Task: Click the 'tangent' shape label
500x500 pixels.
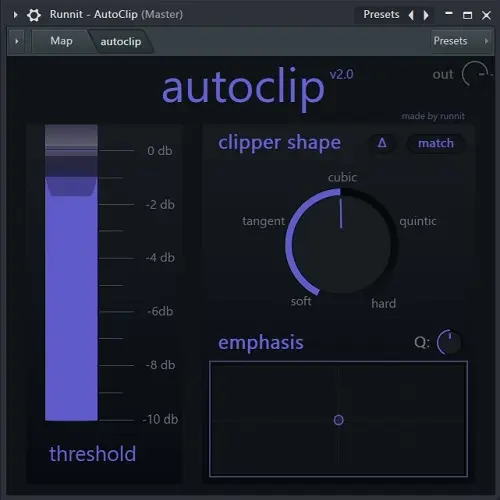Action: coord(263,221)
